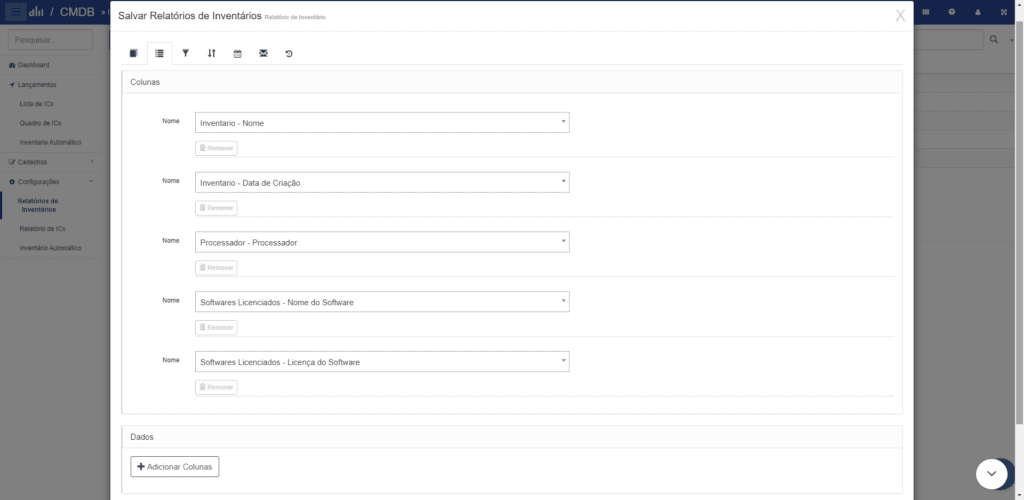Click the magnifier search icon behind dialog
The image size is (1024, 500).
coord(994,40)
